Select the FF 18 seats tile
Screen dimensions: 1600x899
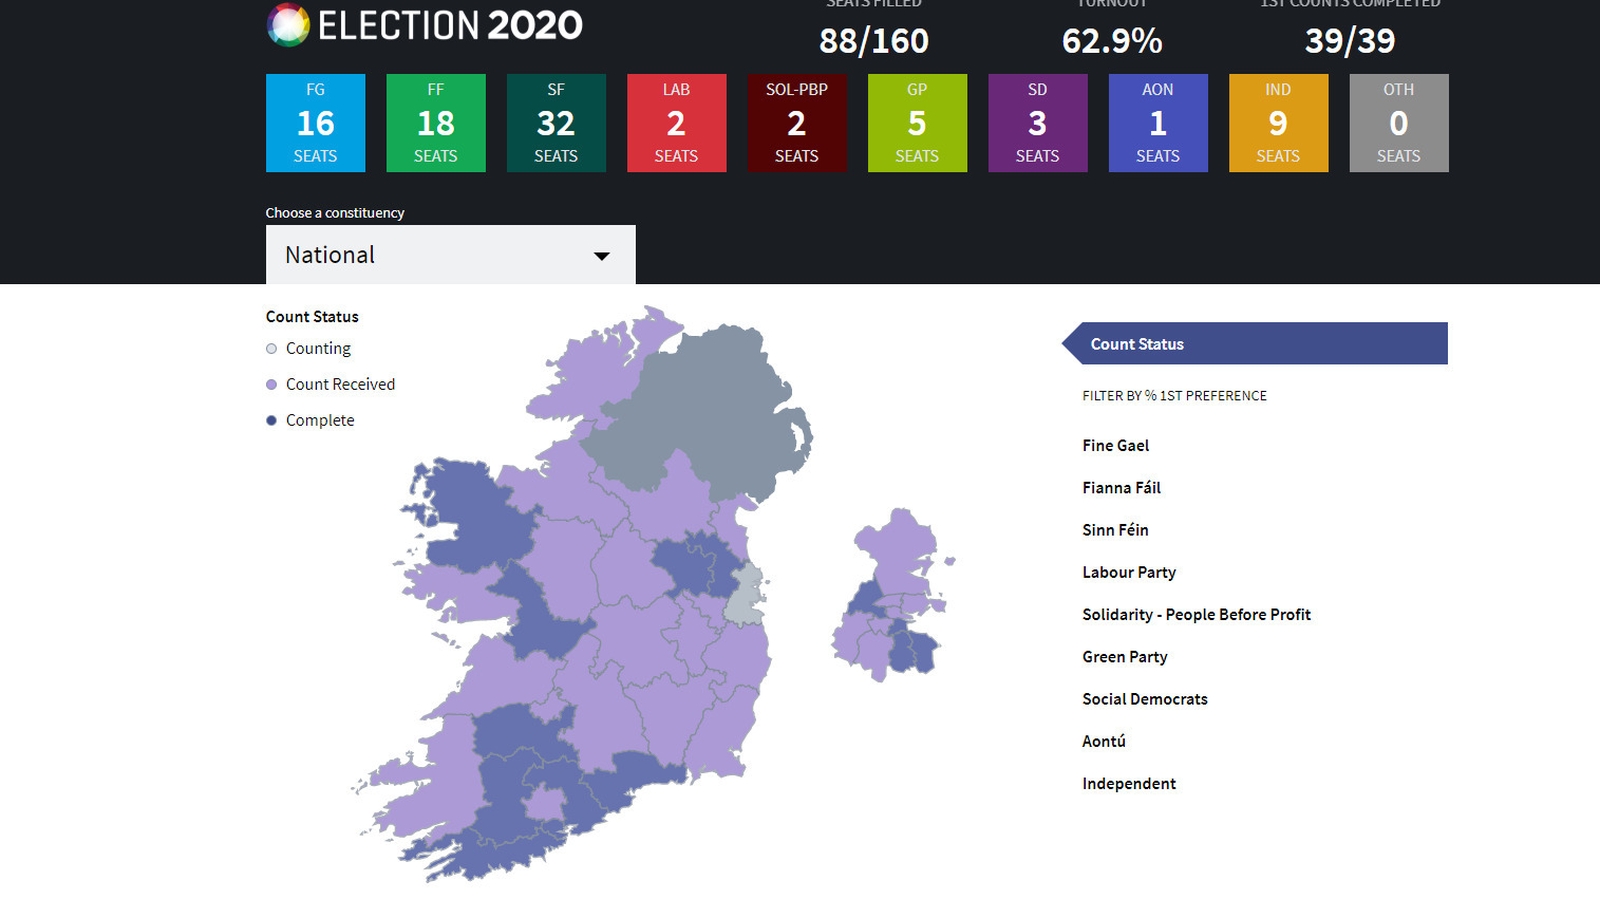pos(436,122)
